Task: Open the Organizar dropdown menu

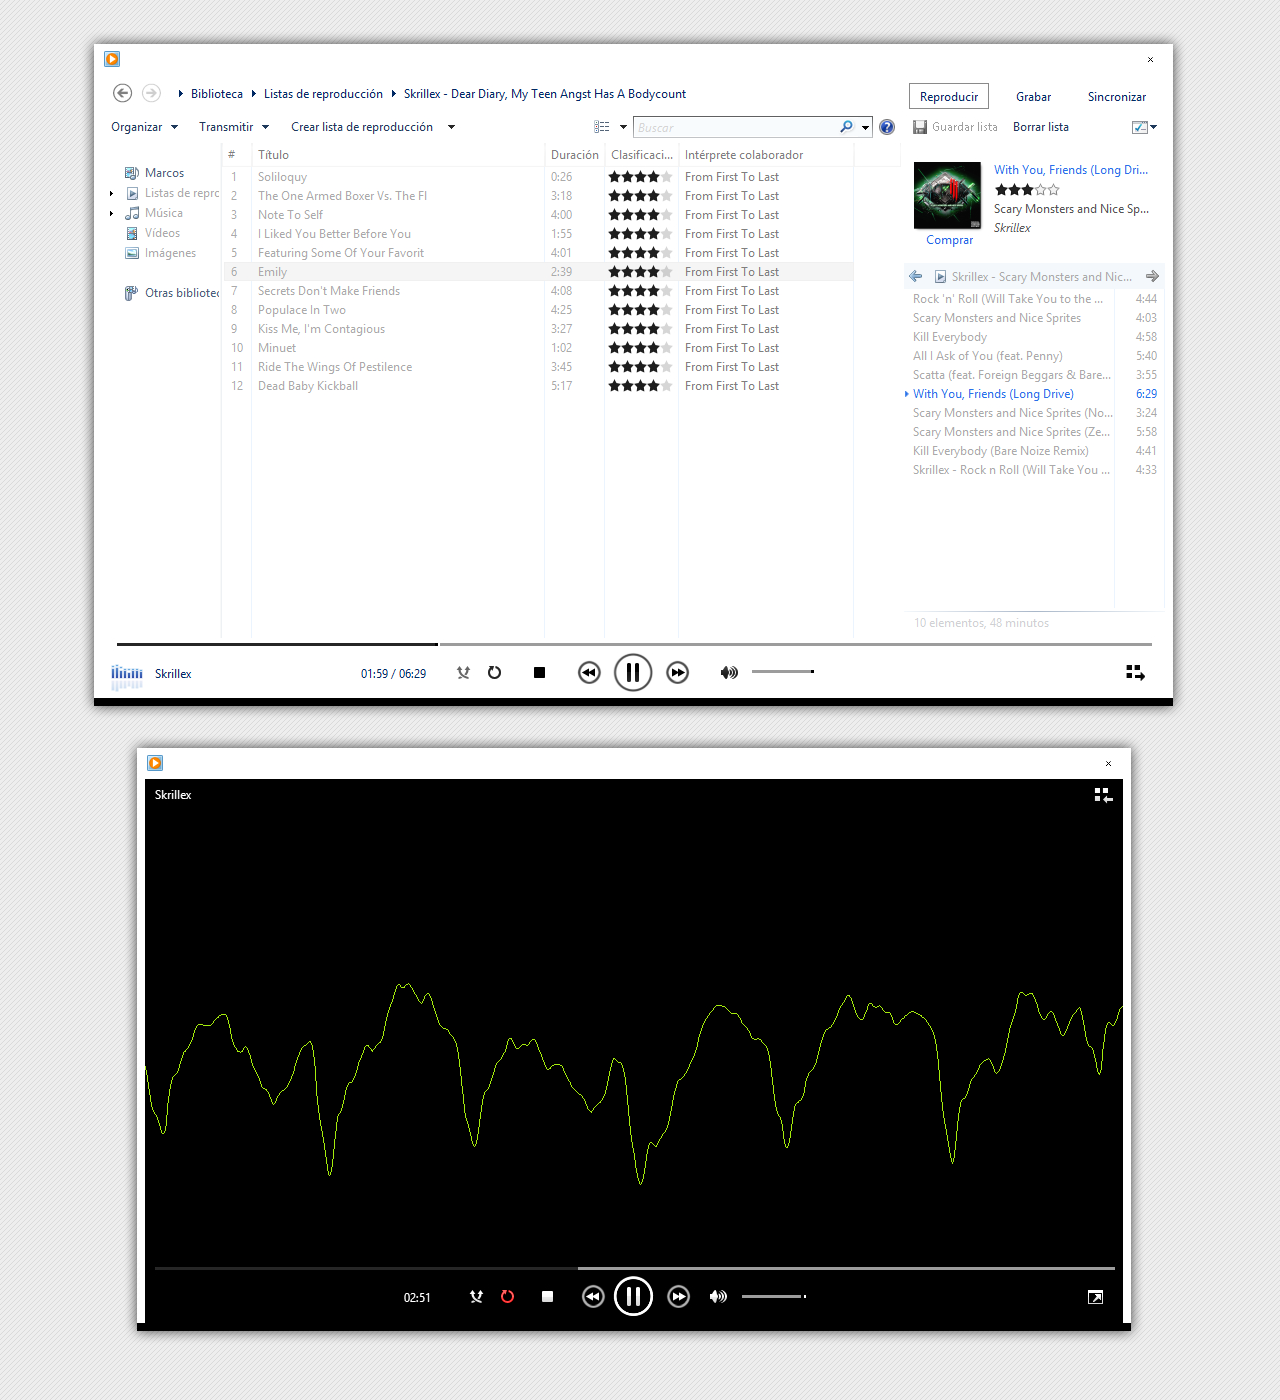Action: coord(144,127)
